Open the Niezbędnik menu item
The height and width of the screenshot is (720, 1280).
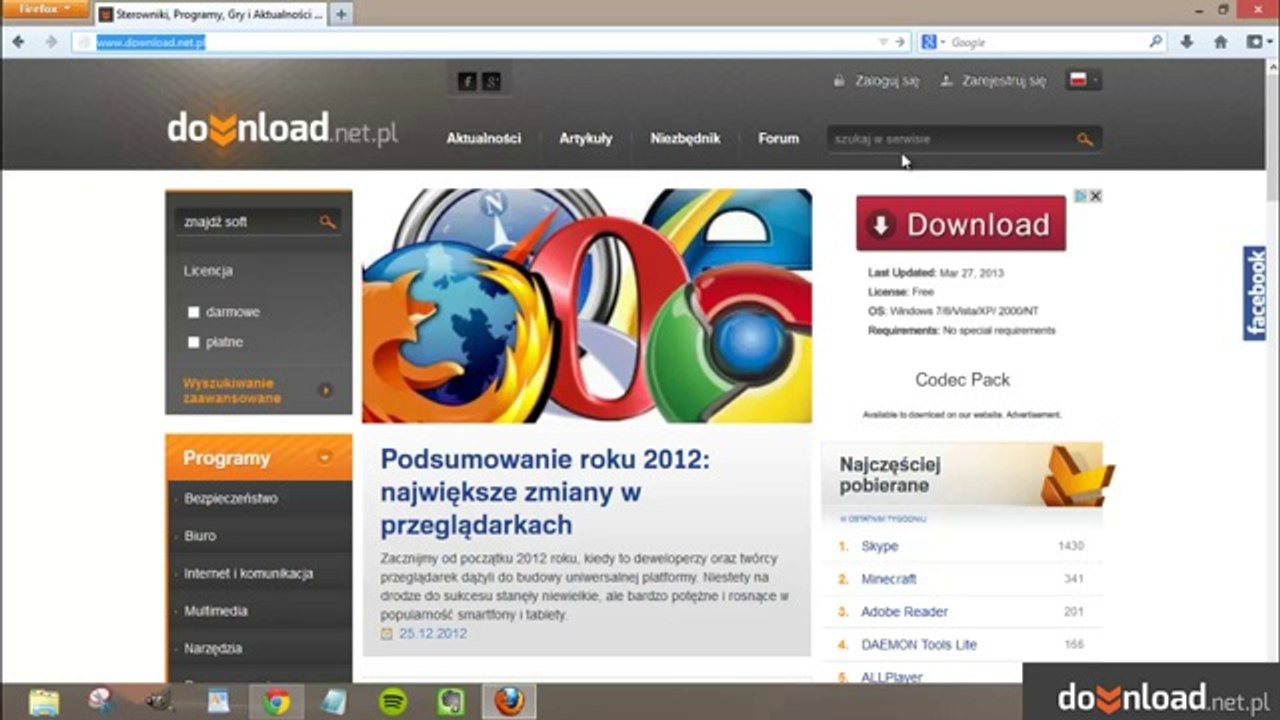[685, 139]
